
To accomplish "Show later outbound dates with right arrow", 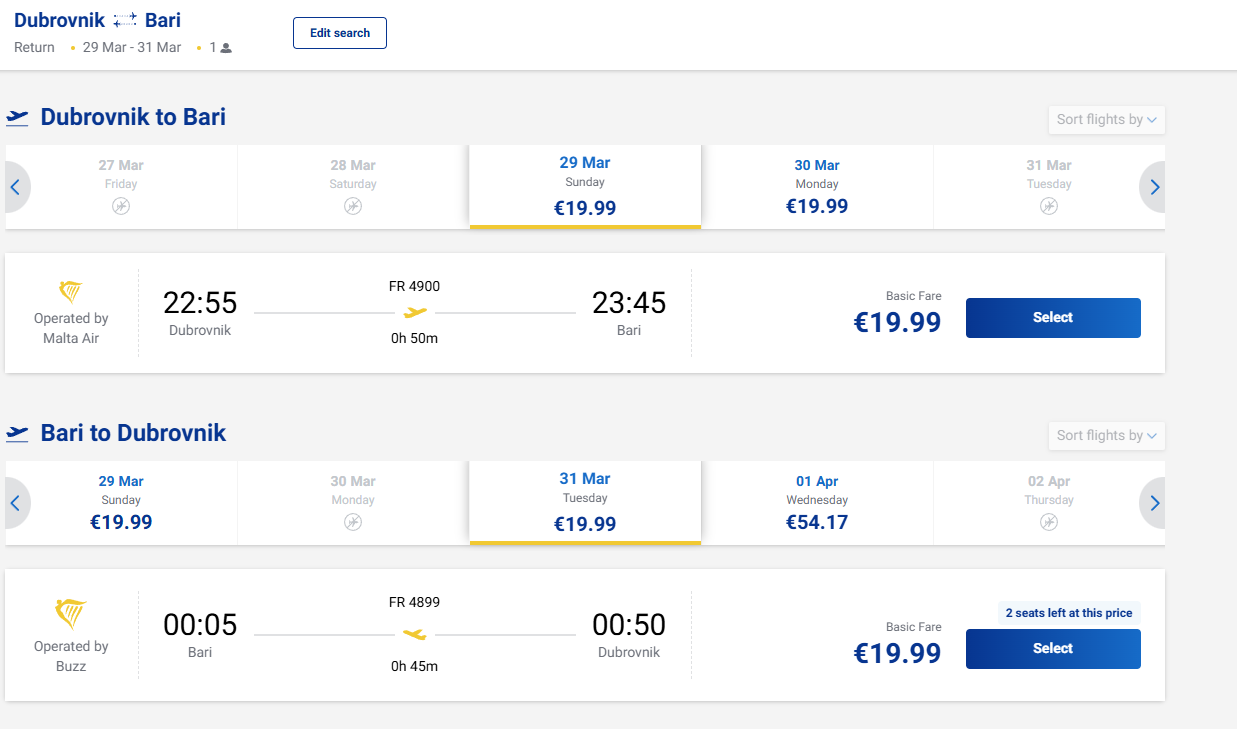I will [x=1154, y=187].
